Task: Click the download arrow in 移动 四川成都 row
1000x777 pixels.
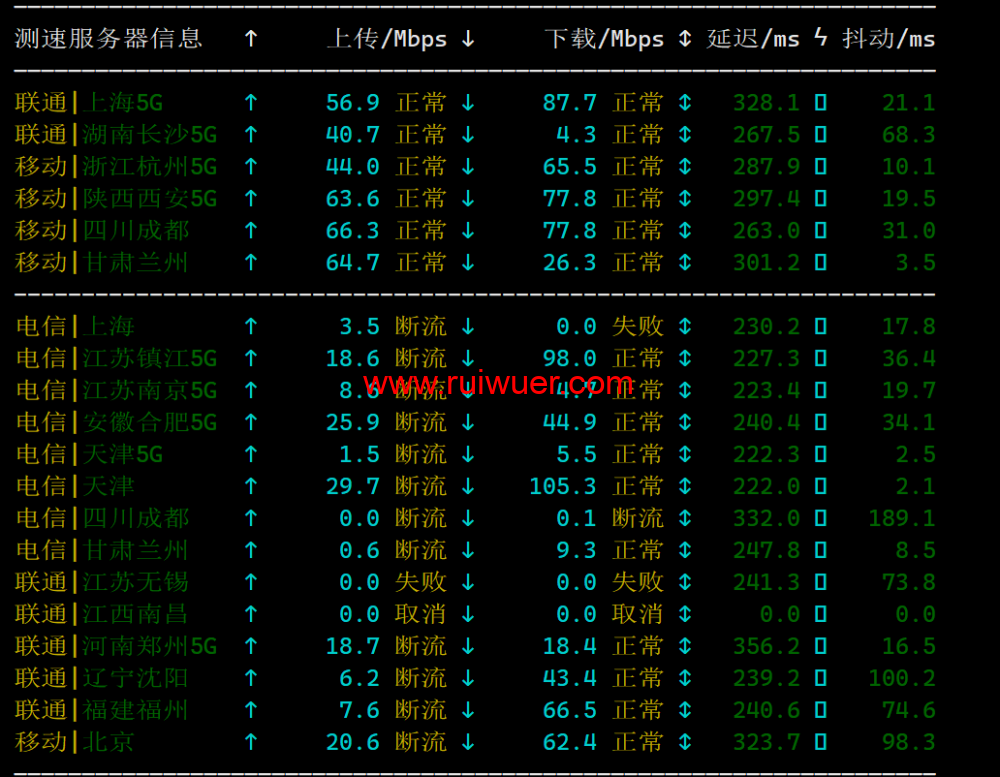Action: 467,231
